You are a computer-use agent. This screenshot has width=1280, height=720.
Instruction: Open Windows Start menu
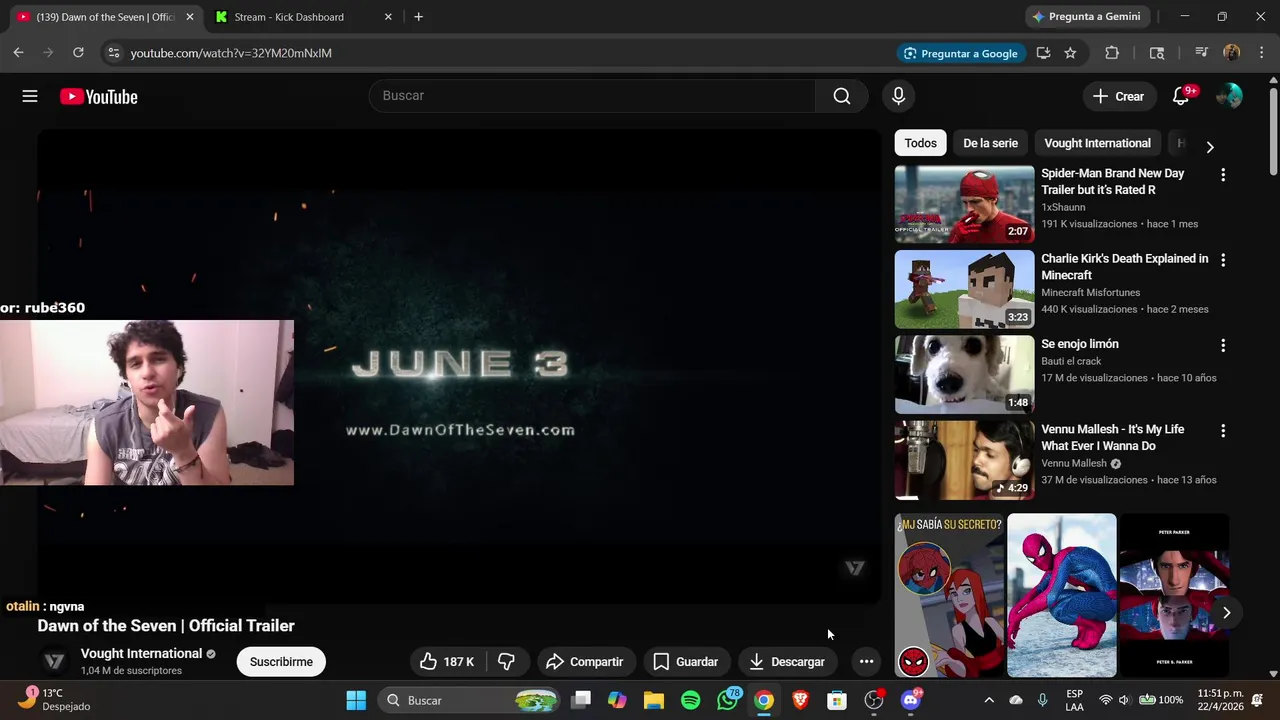356,701
